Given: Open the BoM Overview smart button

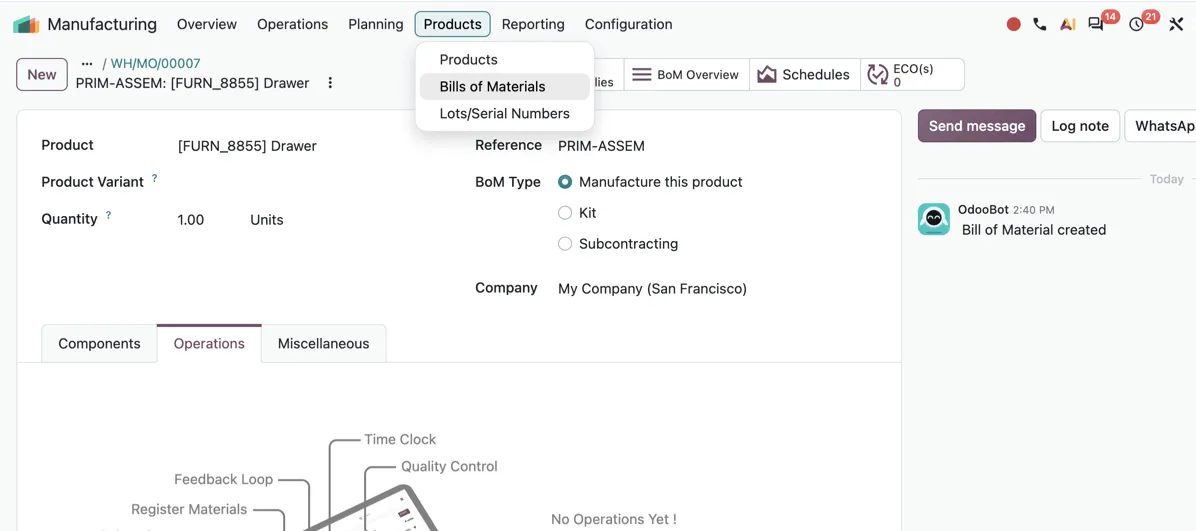Looking at the screenshot, I should click(686, 75).
